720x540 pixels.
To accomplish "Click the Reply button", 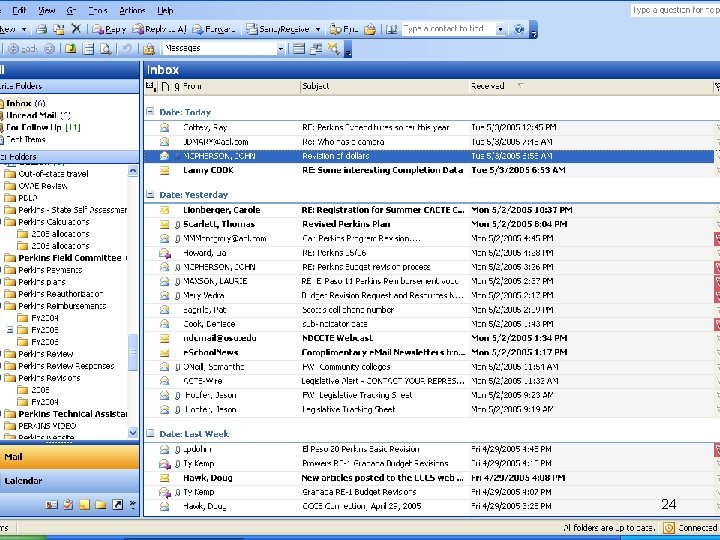I will click(109, 29).
